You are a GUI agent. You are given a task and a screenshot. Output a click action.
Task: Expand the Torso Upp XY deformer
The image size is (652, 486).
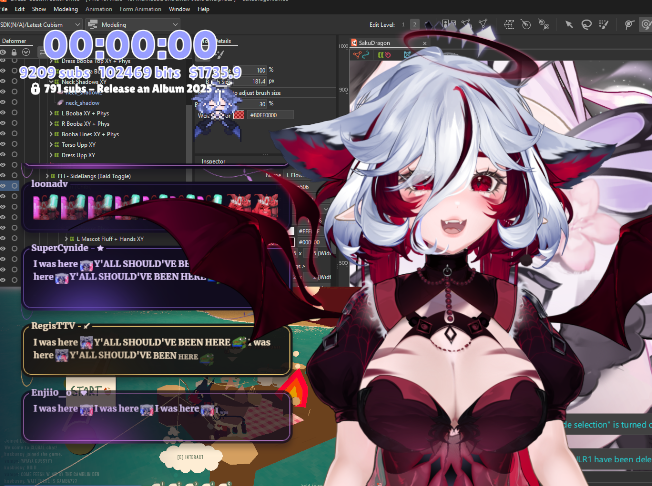coord(51,145)
